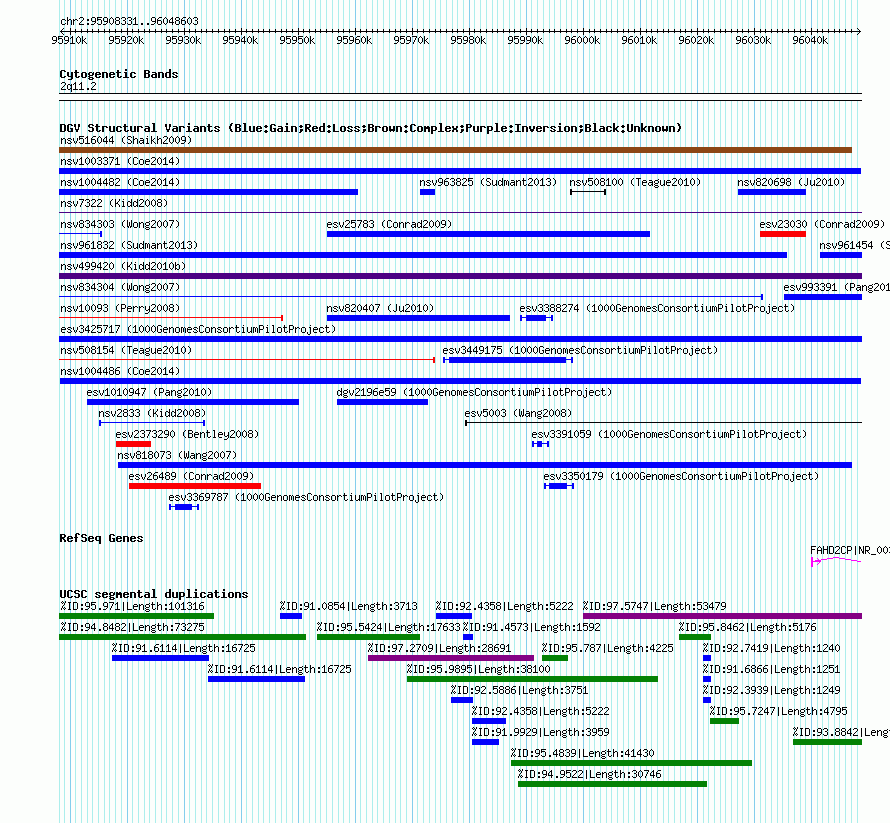
Task: Open the nsv508100 (Teague2010) variant label
Action: (x=635, y=182)
